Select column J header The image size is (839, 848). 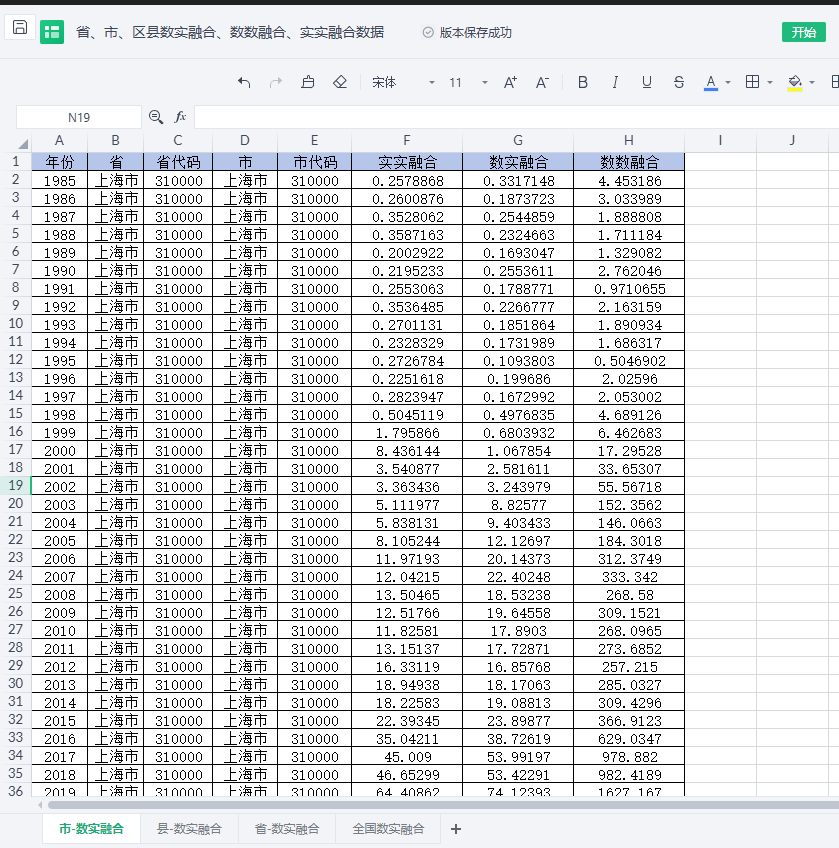coord(792,141)
